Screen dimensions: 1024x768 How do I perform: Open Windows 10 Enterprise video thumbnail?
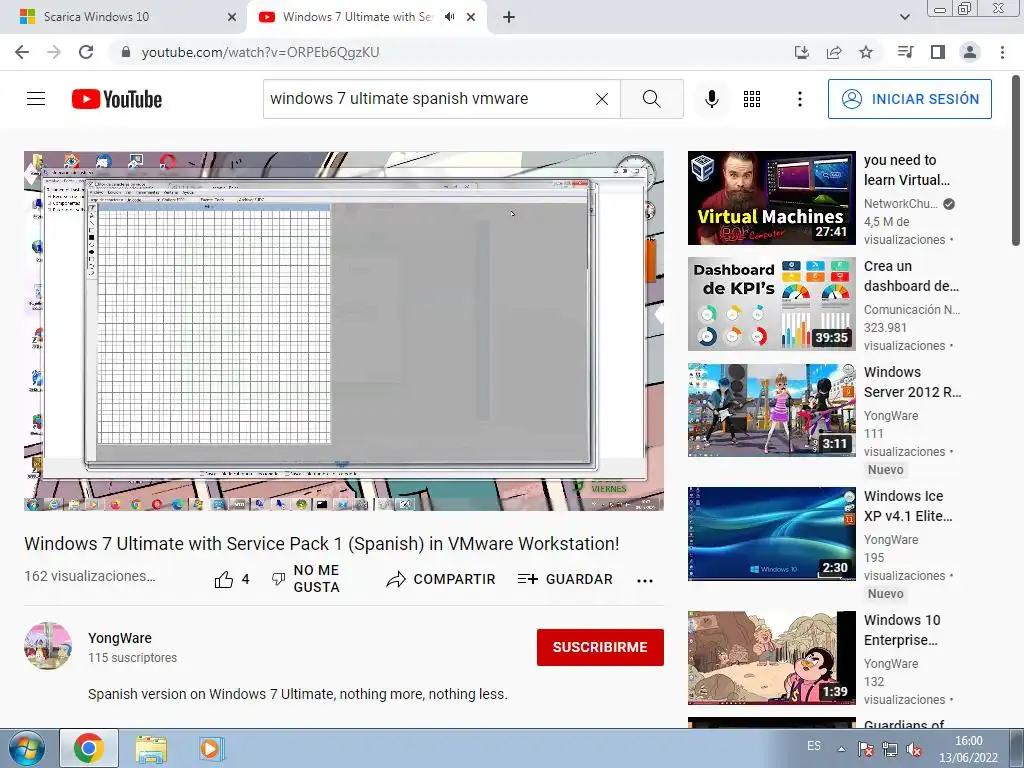[x=771, y=658]
